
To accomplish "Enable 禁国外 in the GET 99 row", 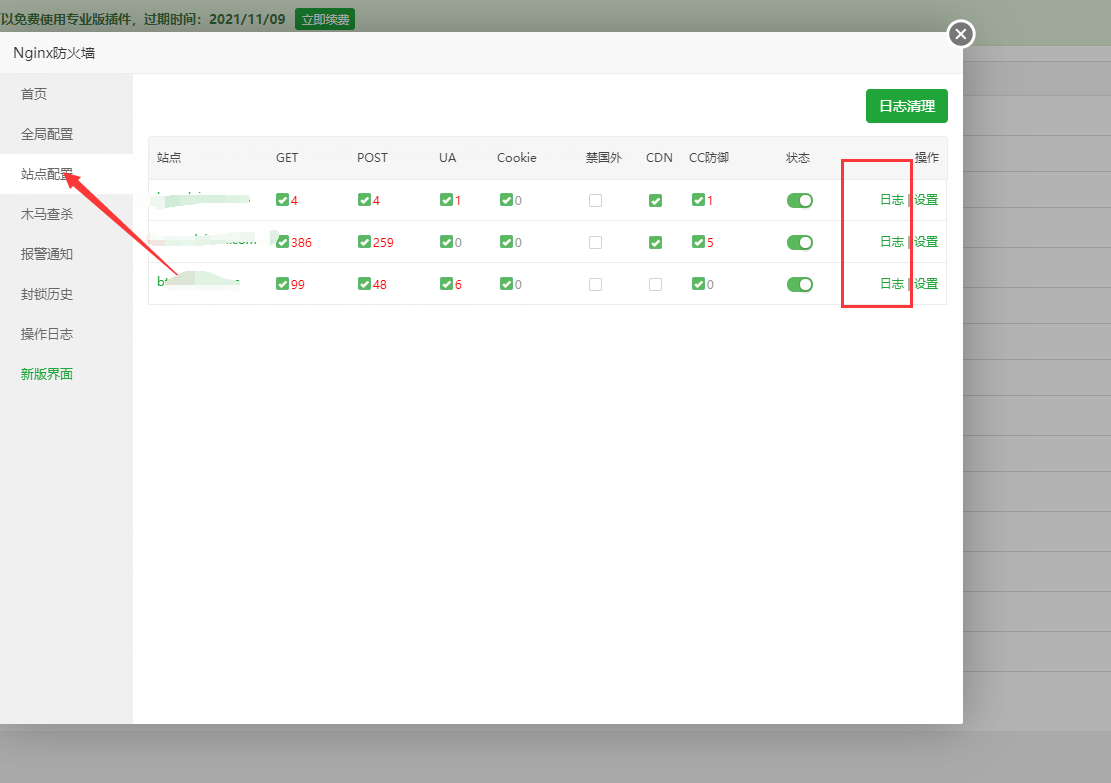I will [x=595, y=284].
